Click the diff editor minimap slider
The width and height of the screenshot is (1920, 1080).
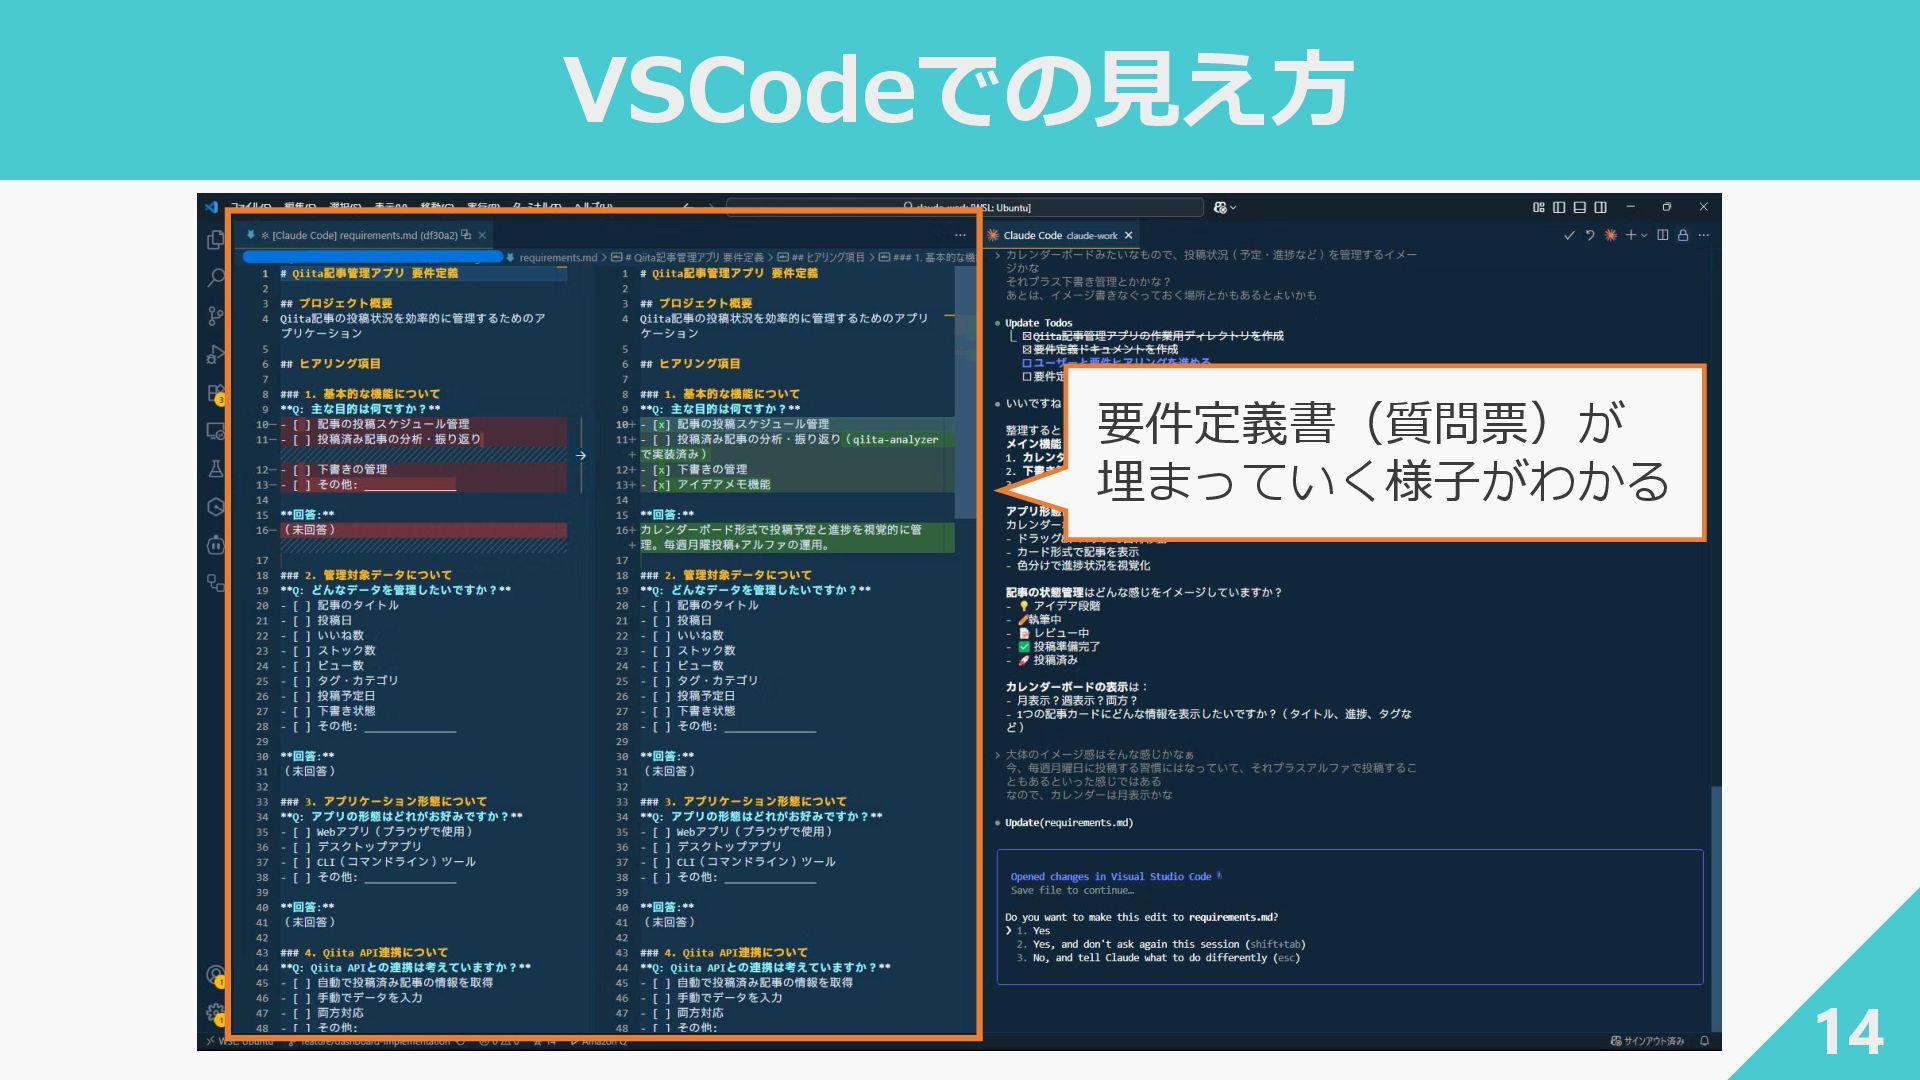coord(964,392)
